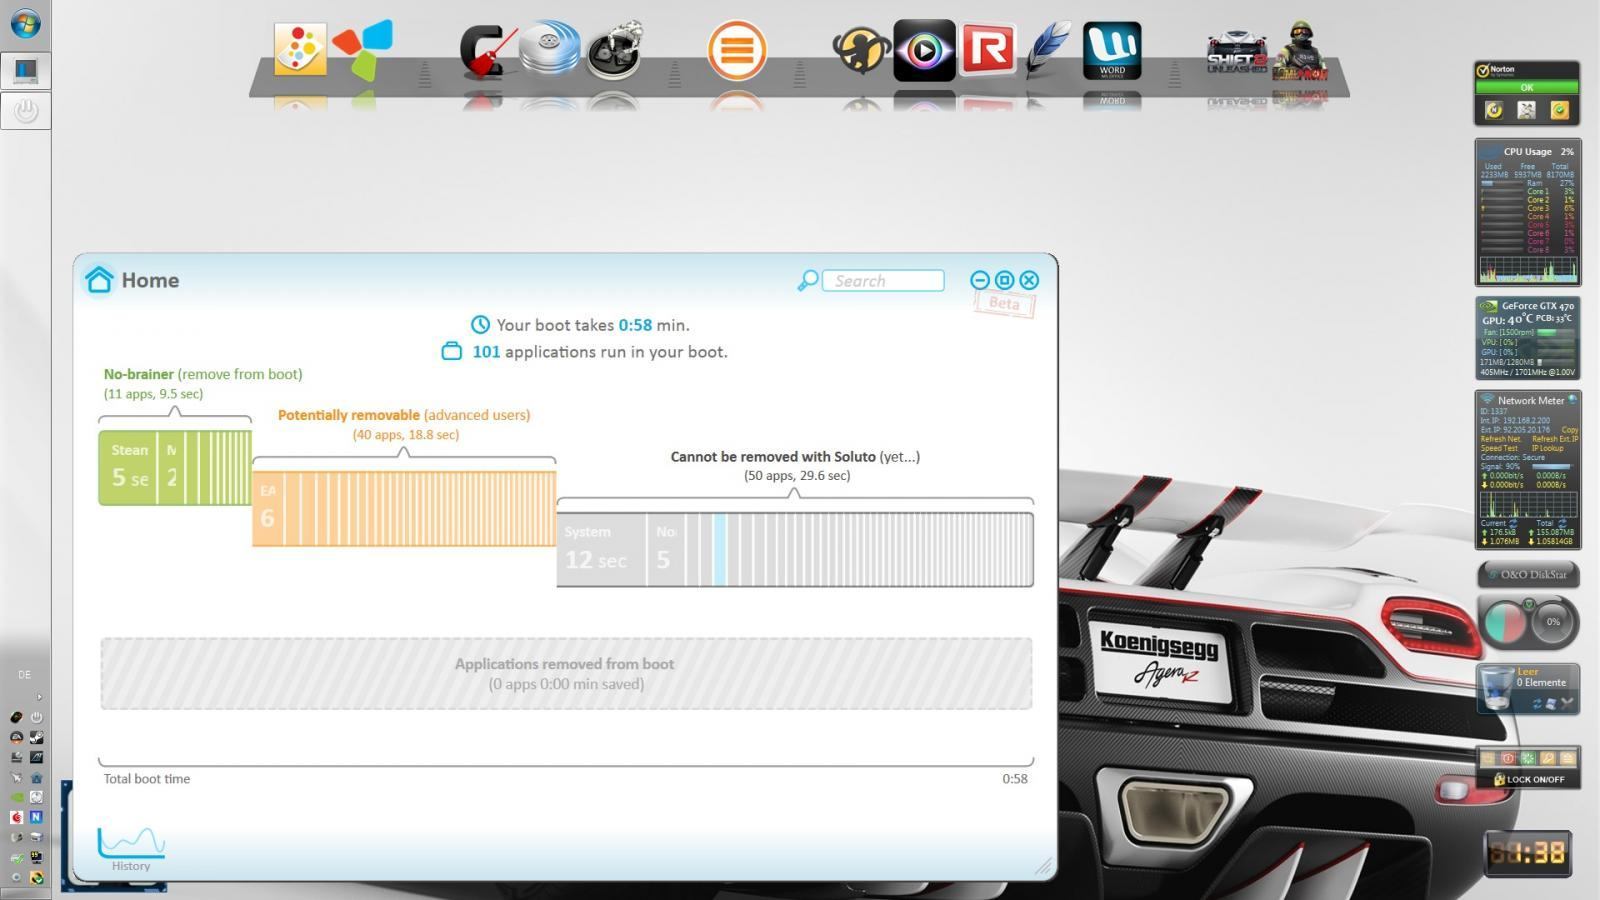Screen dimensions: 1600x900
Task: Click the O&O DiskStat gadget header
Action: click(1528, 574)
